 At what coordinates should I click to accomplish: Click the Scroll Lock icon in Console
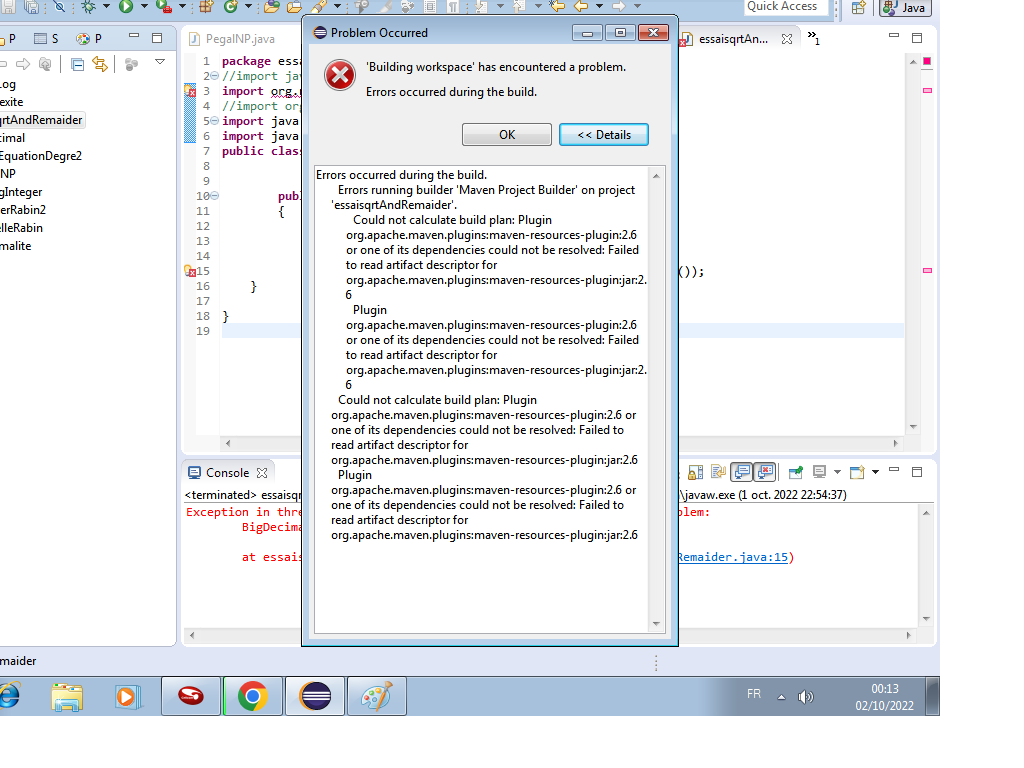696,472
